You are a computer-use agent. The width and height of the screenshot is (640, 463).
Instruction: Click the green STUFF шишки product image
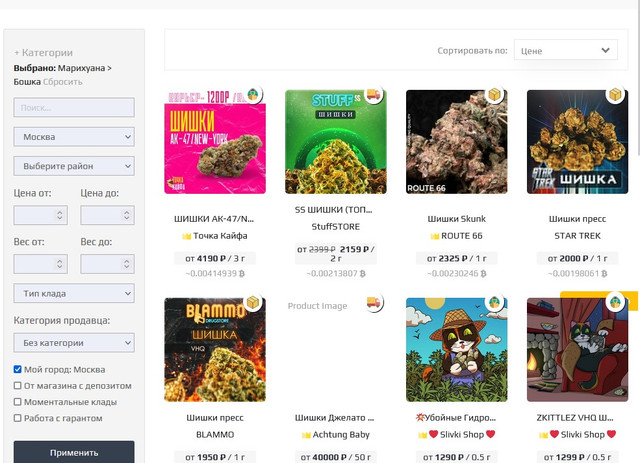tap(336, 142)
